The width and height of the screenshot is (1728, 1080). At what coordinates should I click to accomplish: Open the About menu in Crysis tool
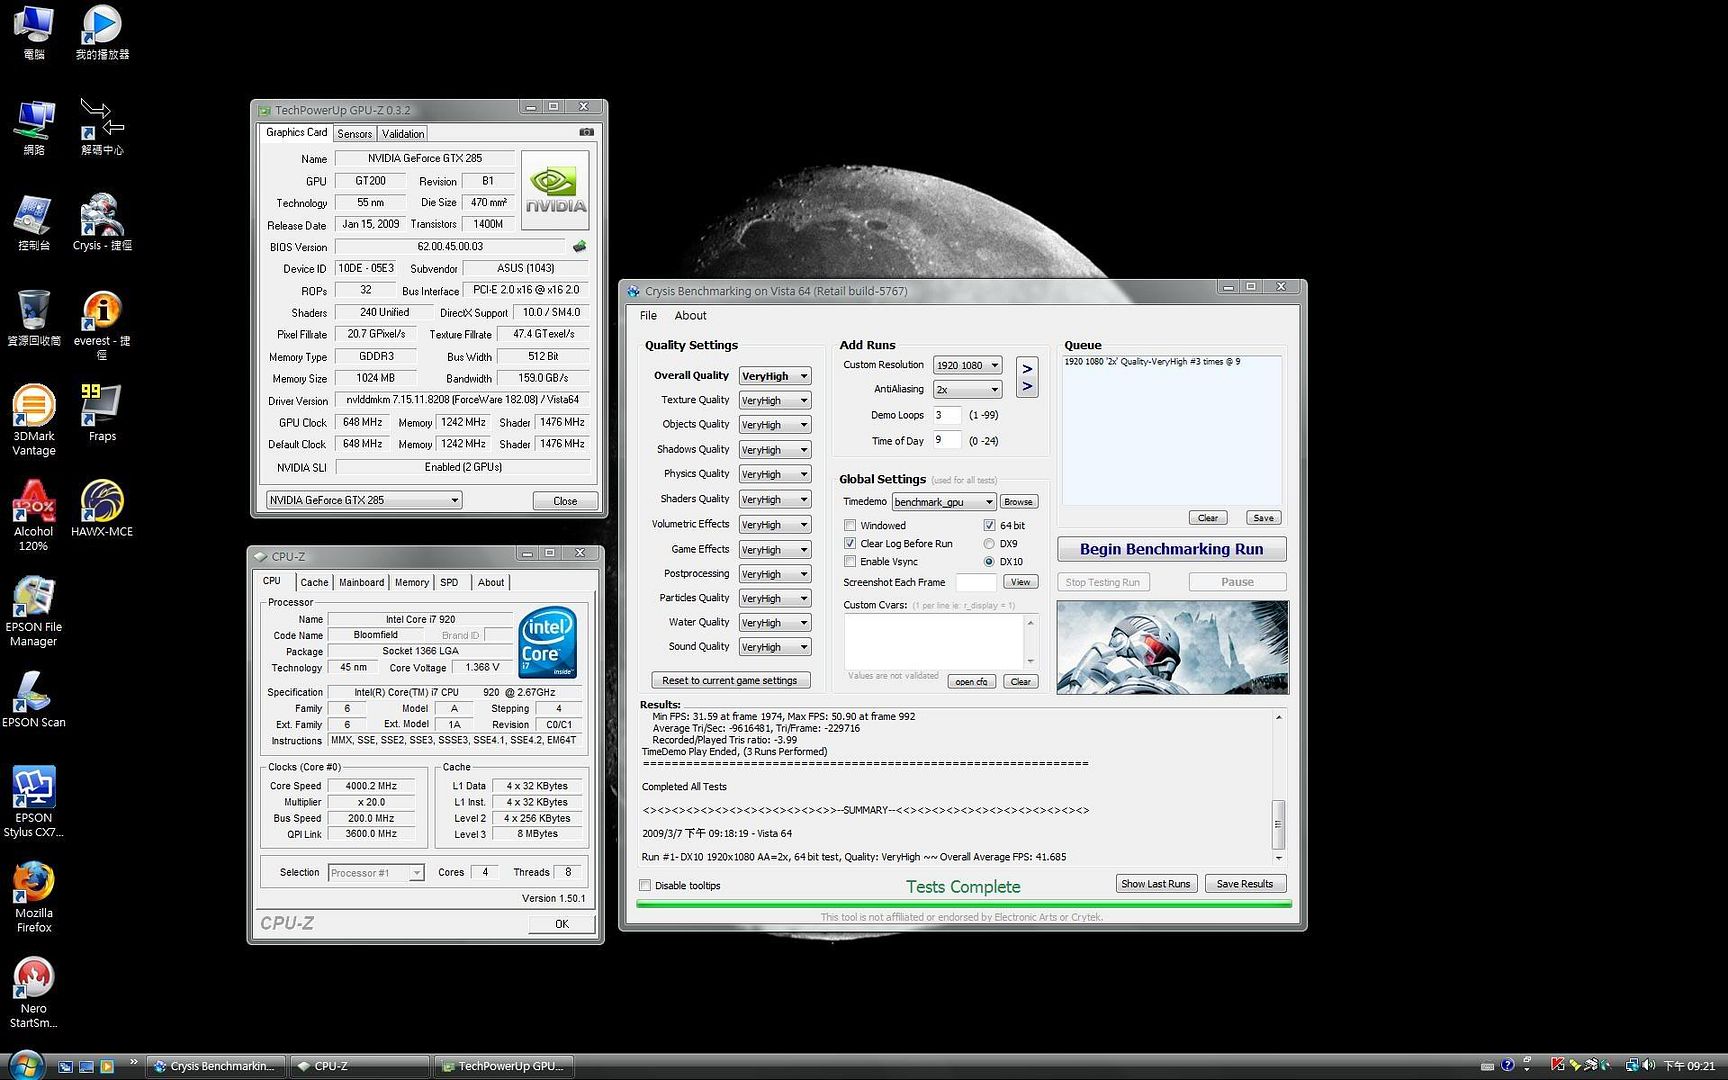pos(690,315)
